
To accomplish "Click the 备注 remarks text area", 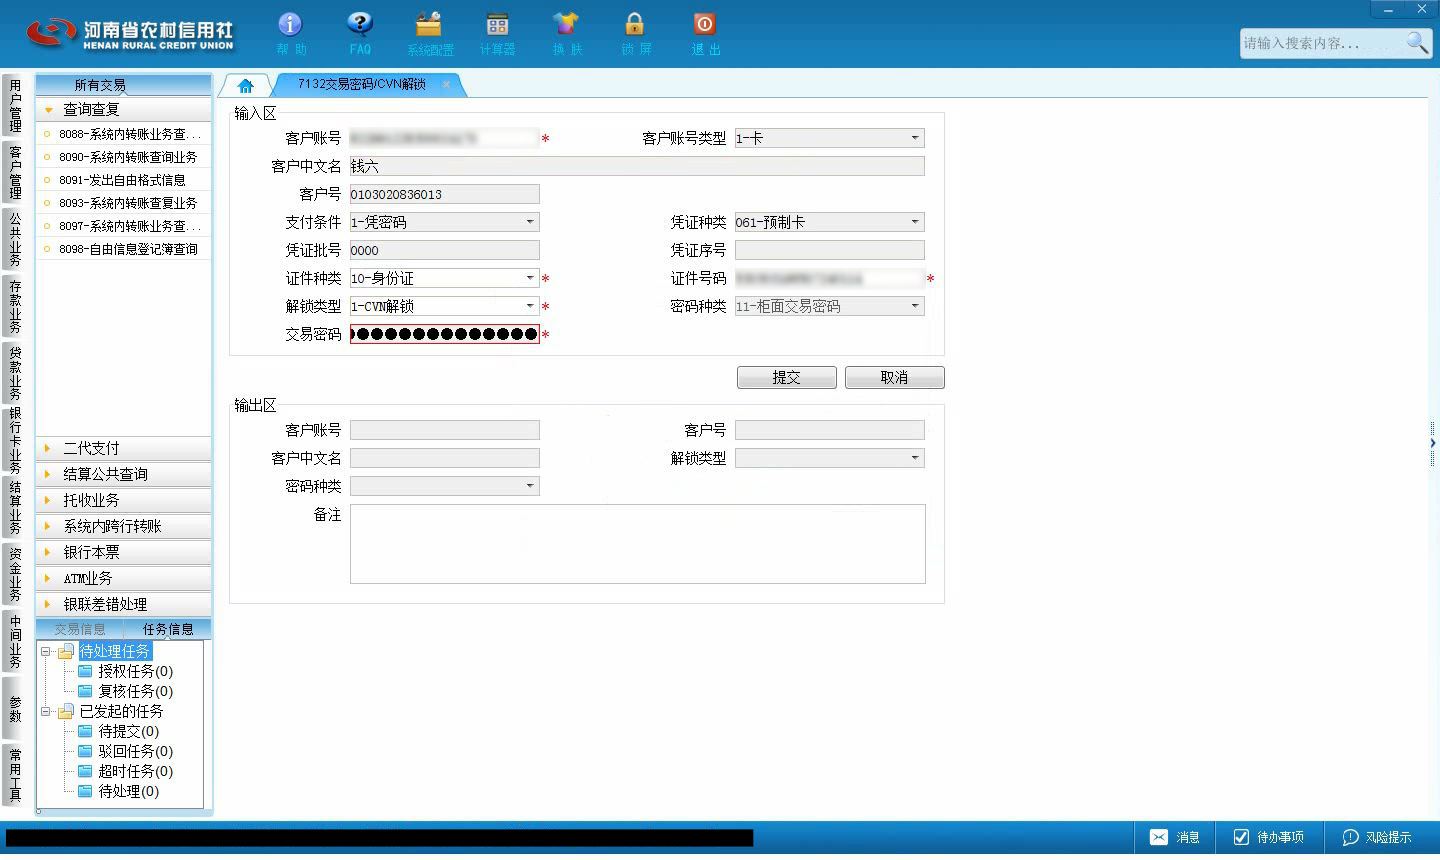I will pyautogui.click(x=638, y=544).
